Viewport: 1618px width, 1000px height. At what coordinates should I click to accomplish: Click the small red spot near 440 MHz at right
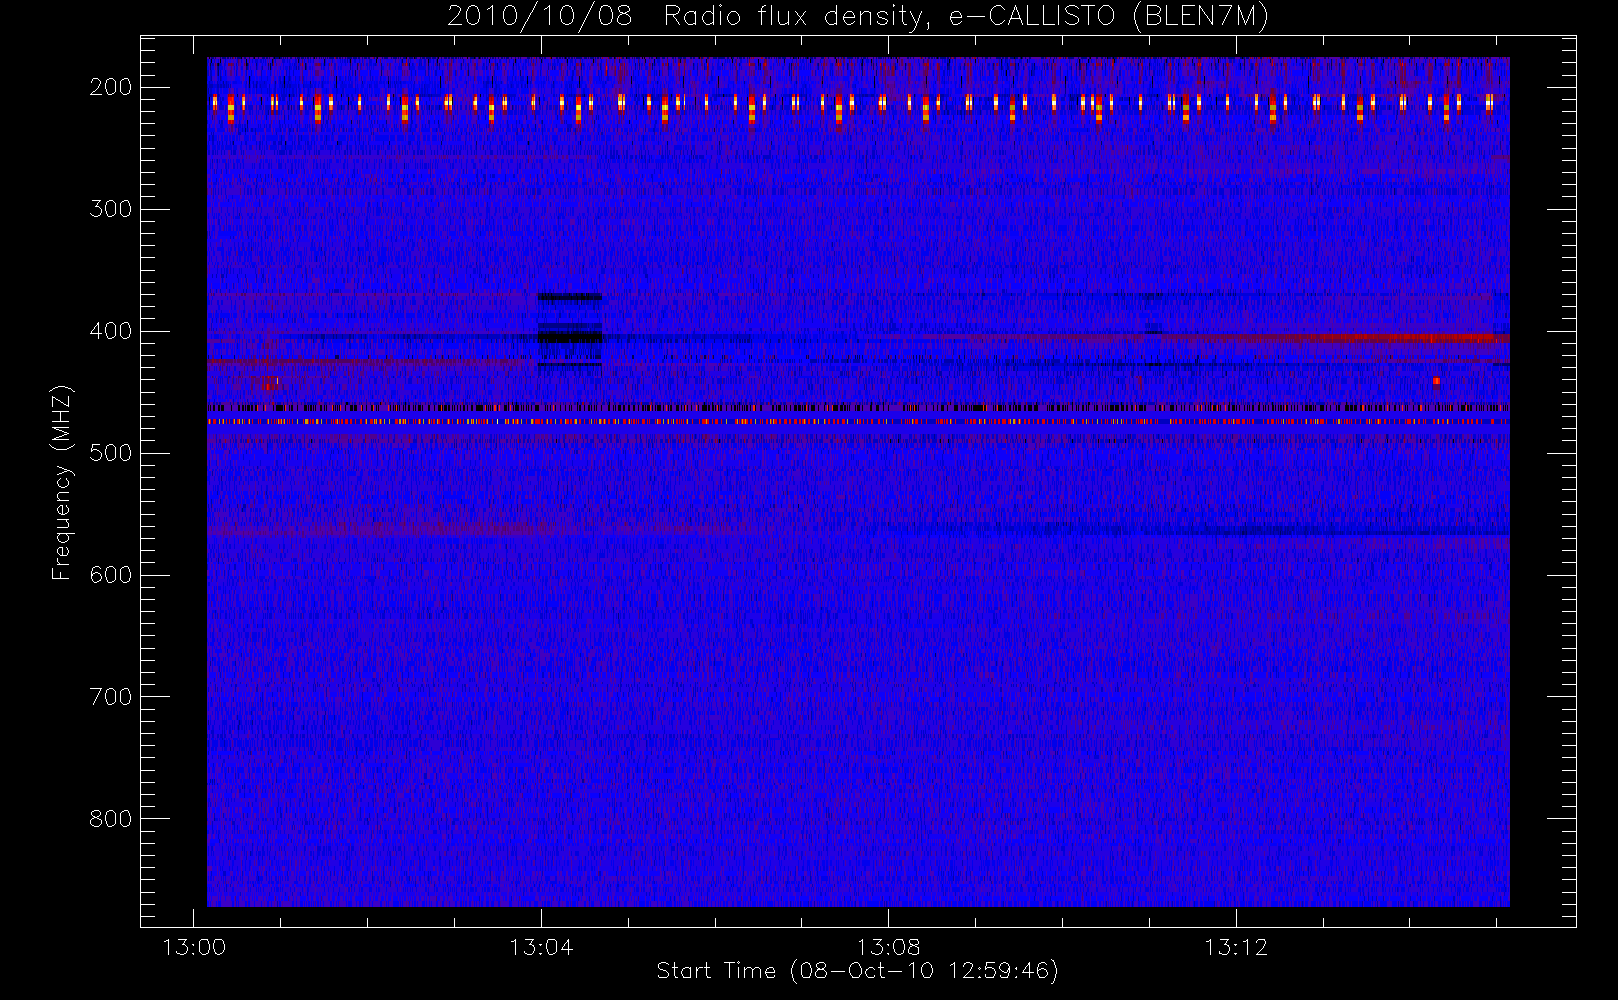pyautogui.click(x=1436, y=381)
